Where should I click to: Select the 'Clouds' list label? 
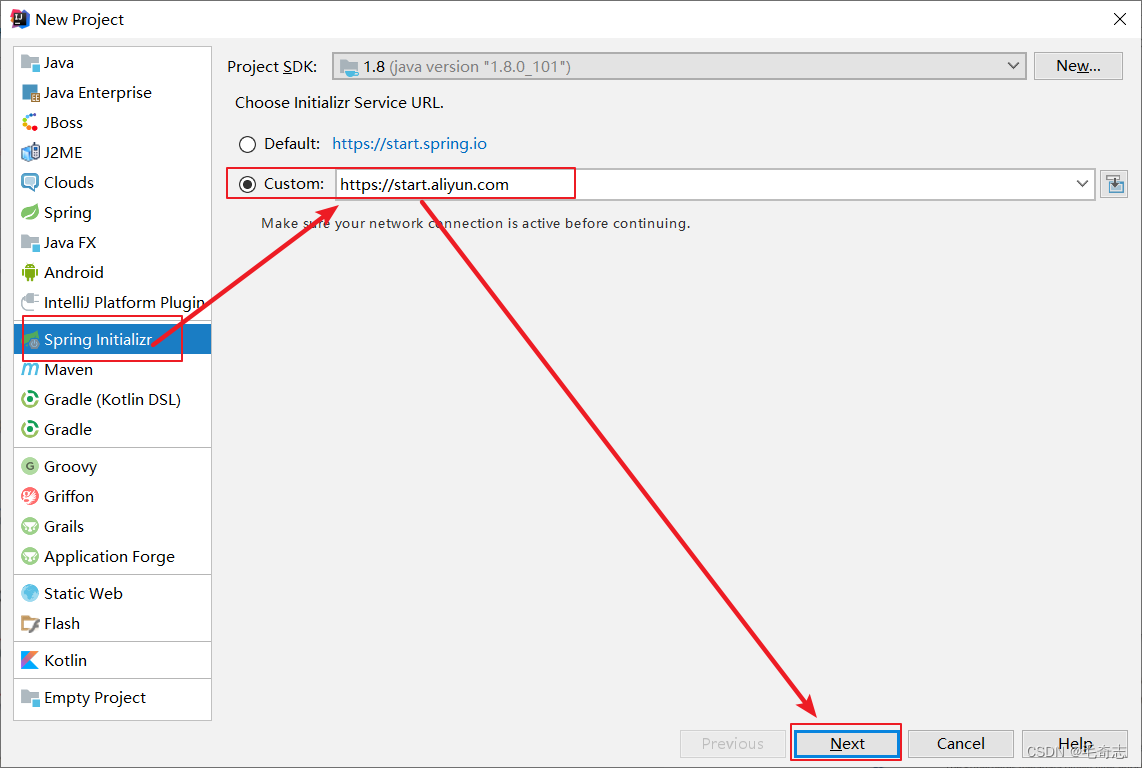pos(68,182)
